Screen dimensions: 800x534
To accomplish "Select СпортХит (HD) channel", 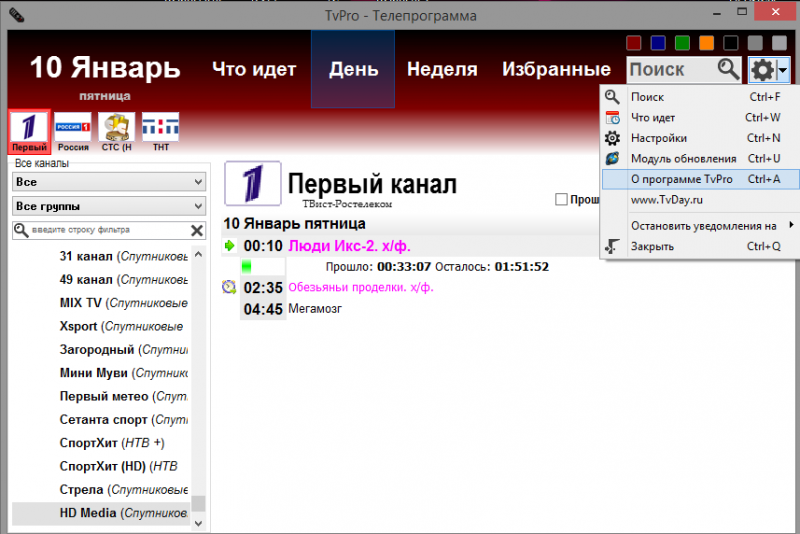I will click(118, 466).
